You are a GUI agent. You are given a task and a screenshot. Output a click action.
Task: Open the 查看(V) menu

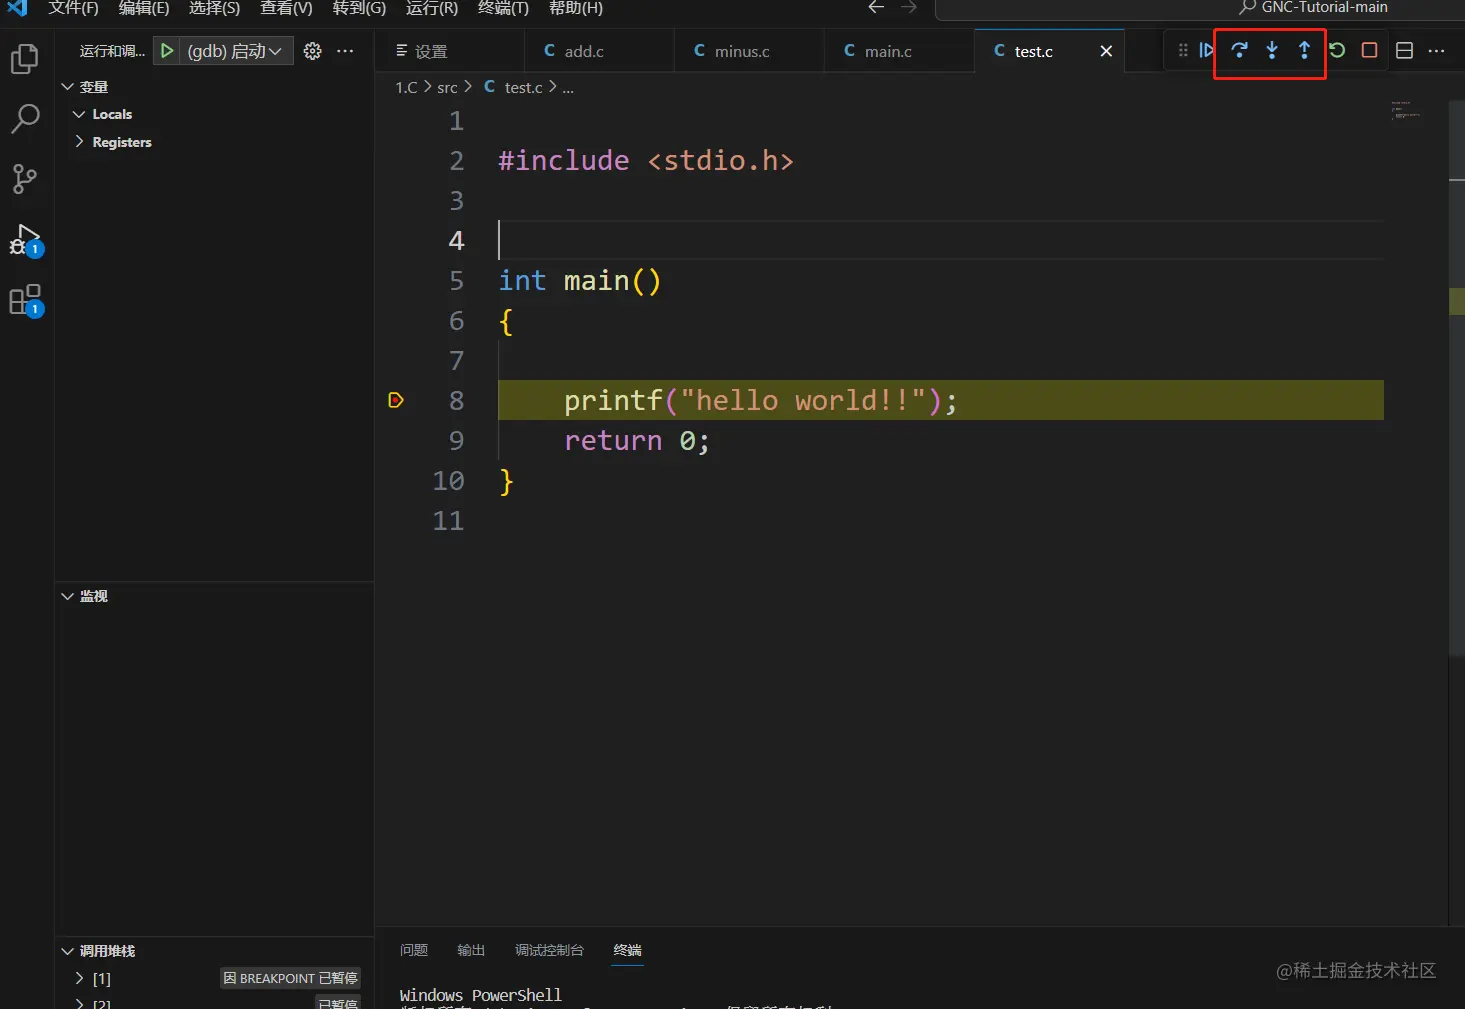[286, 8]
